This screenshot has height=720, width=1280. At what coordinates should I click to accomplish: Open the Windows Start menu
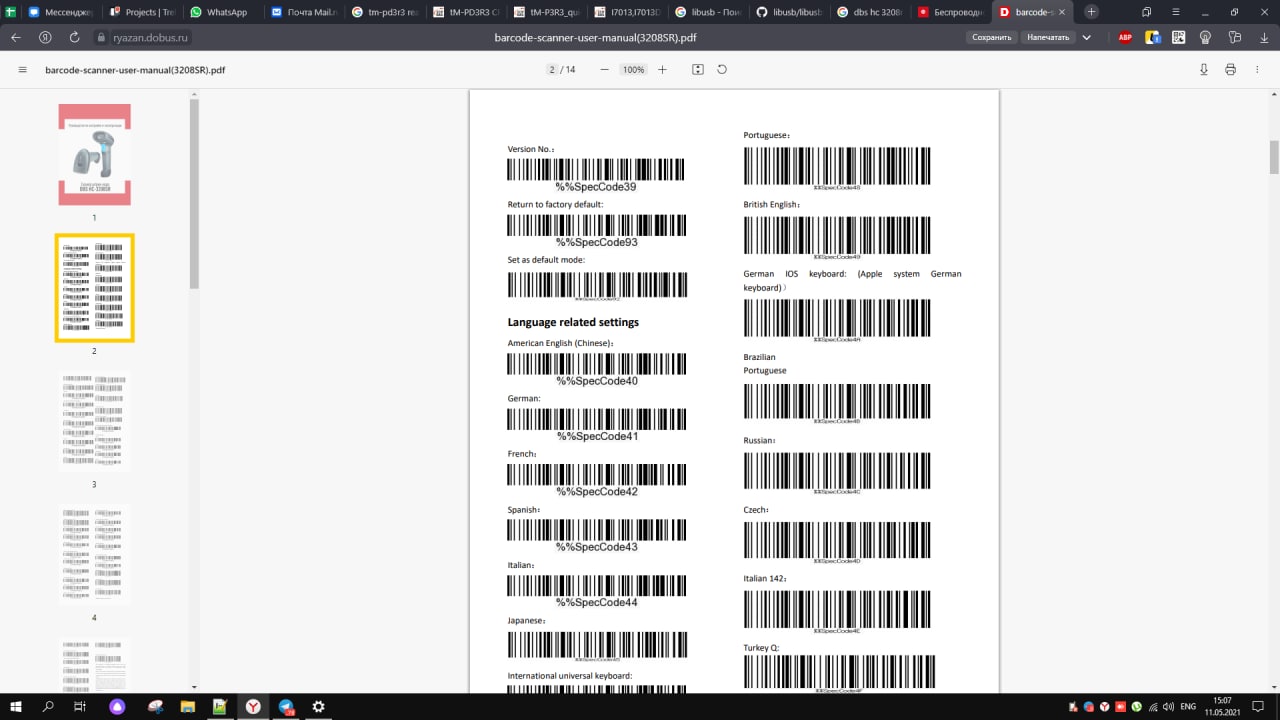click(x=16, y=706)
